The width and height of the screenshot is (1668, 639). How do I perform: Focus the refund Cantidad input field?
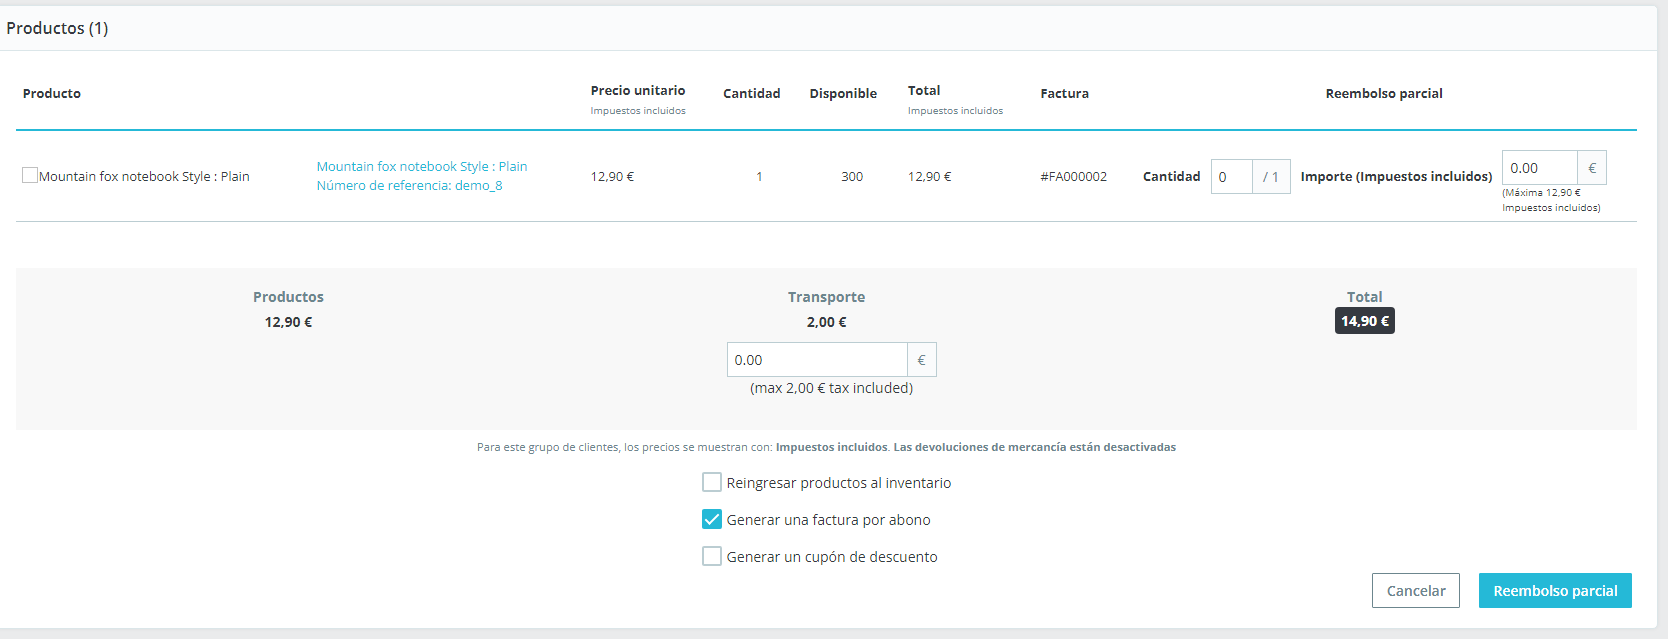coord(1231,177)
